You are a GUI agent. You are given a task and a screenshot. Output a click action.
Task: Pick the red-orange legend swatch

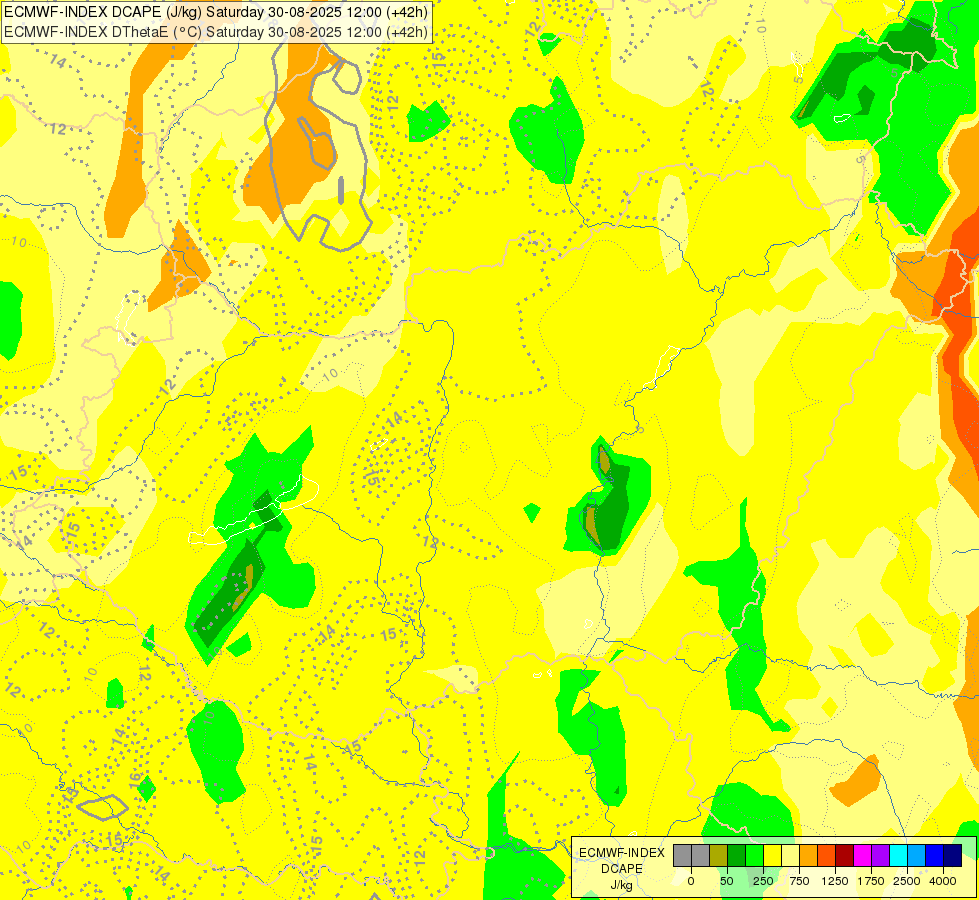pos(827,856)
